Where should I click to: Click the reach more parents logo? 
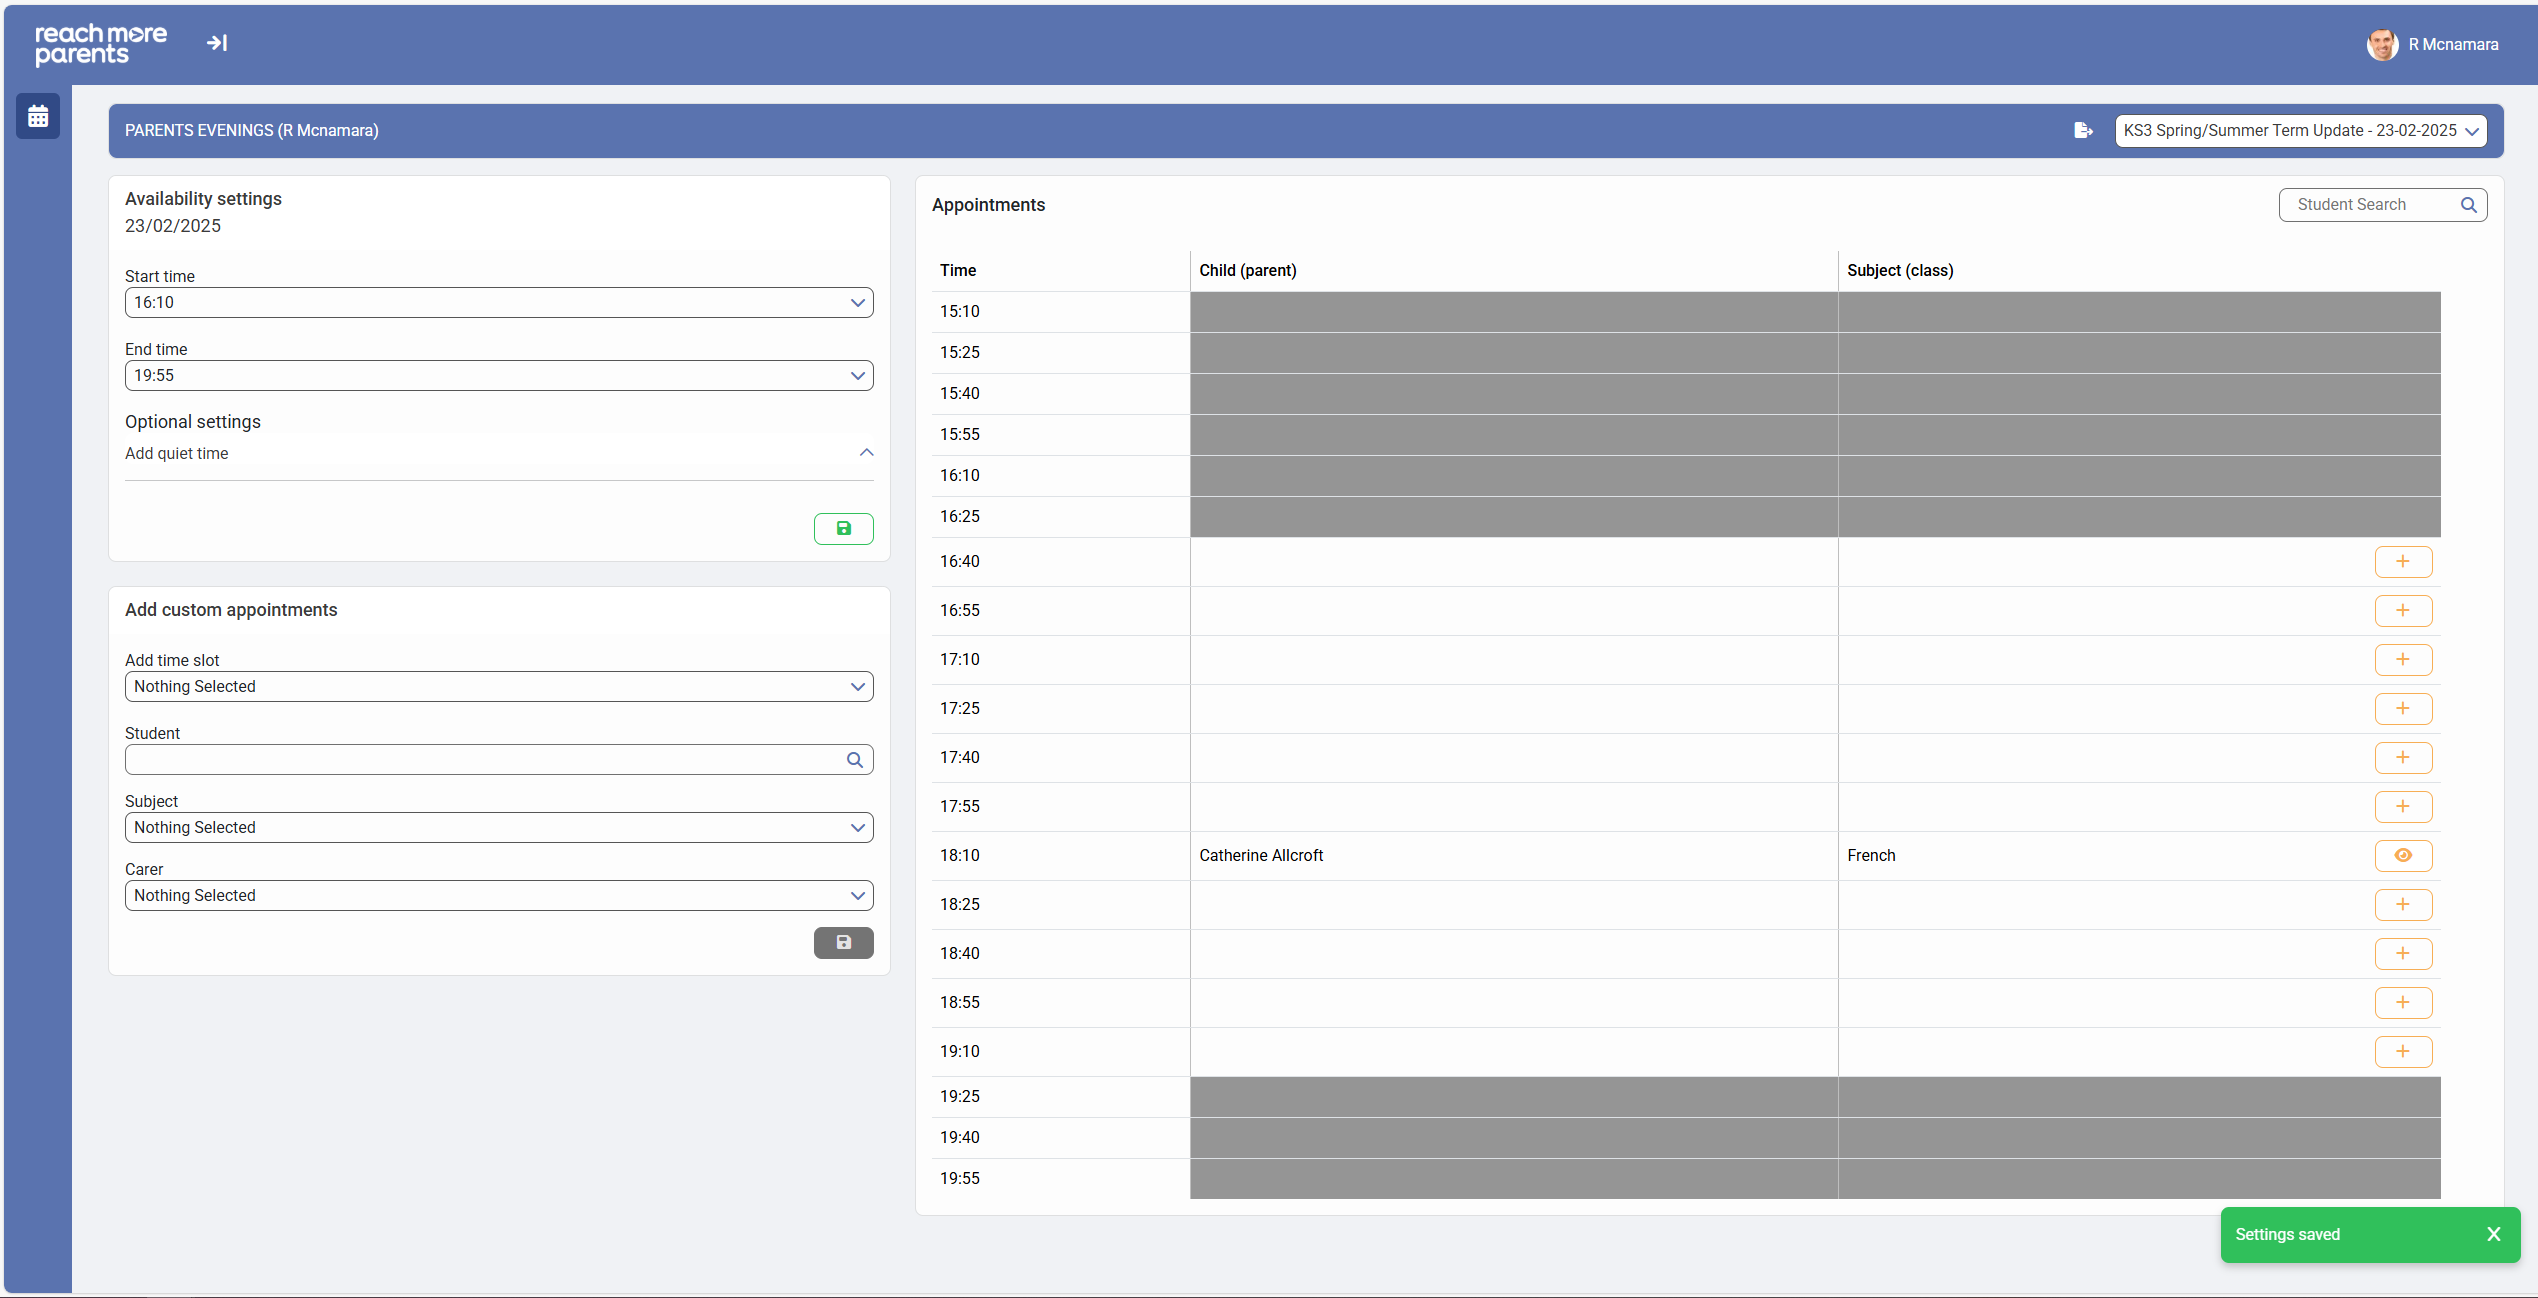click(101, 45)
